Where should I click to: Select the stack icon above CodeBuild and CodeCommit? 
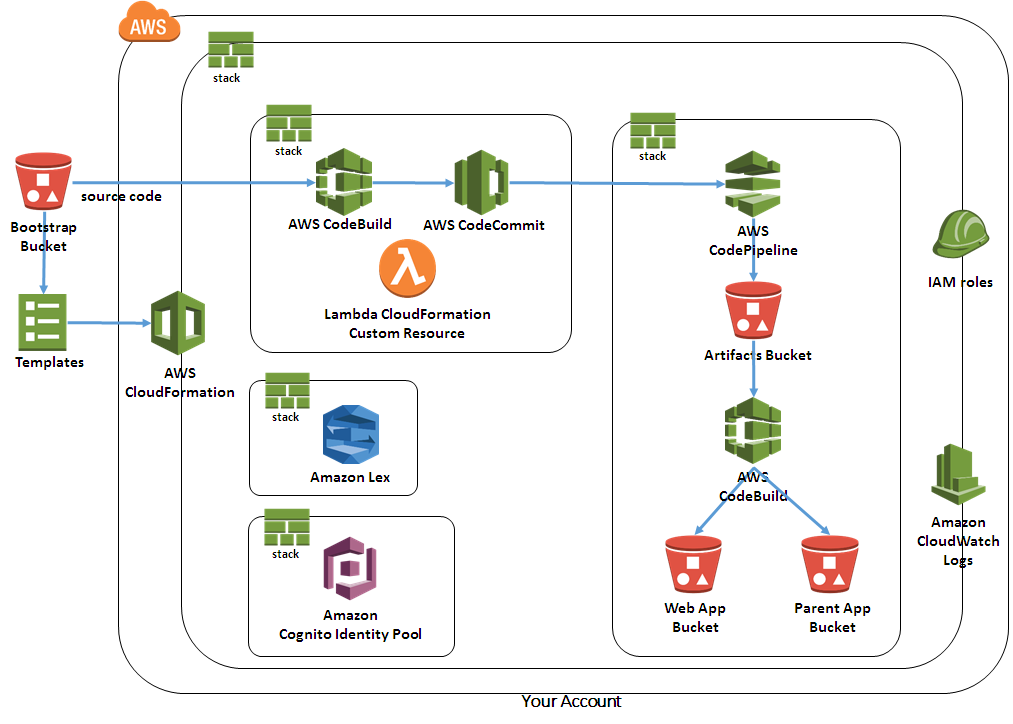coord(289,123)
